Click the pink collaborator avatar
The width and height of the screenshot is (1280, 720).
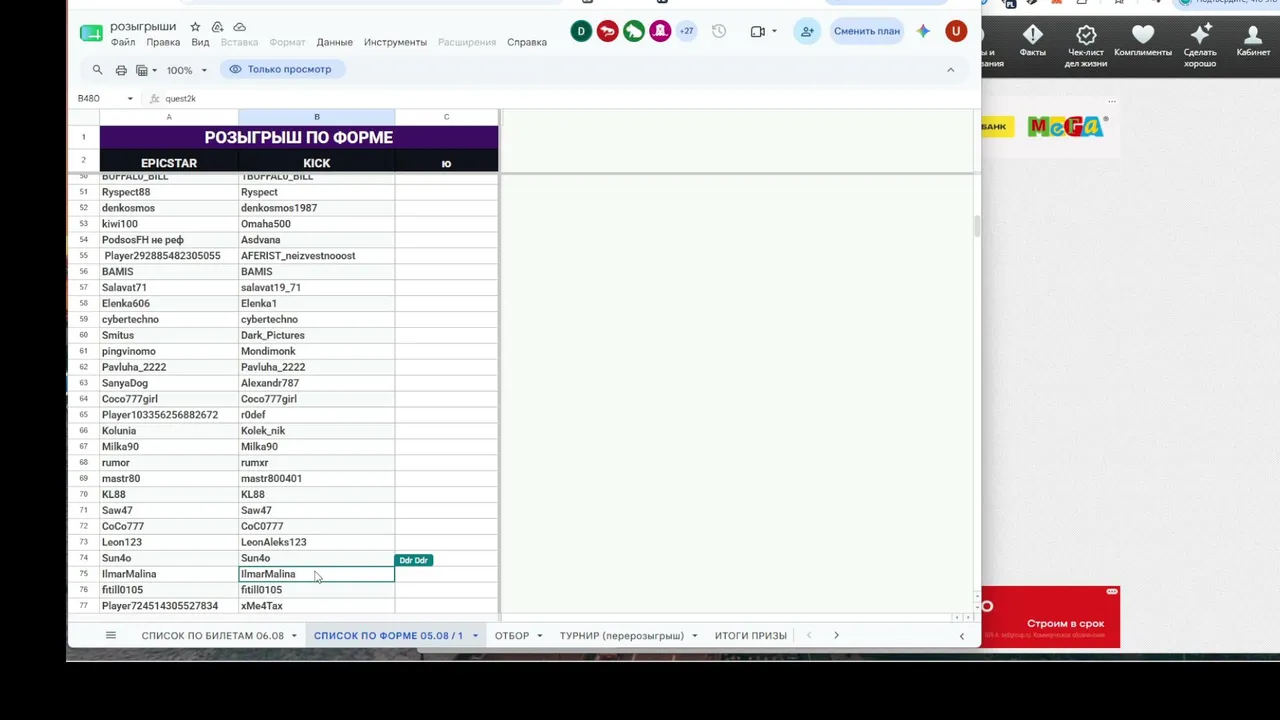(x=660, y=31)
